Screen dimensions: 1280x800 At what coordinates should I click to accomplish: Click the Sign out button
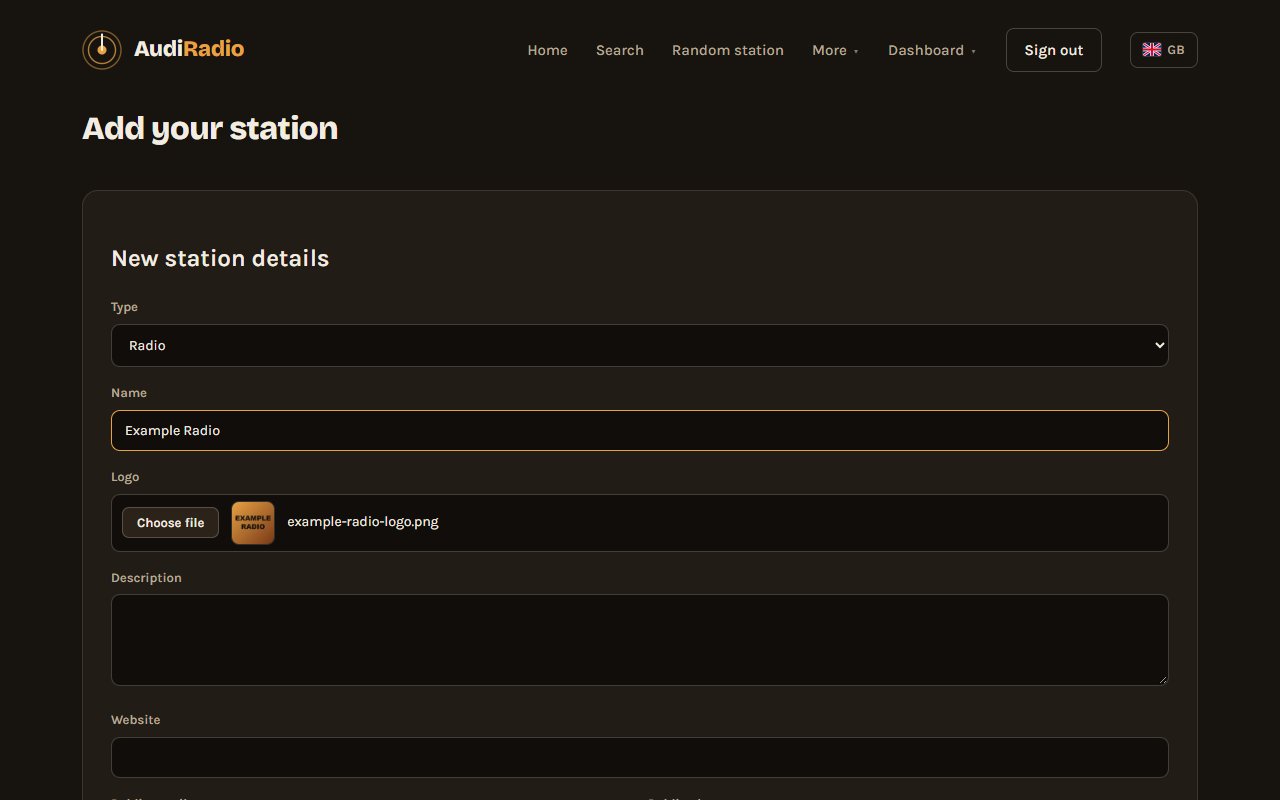[x=1054, y=50]
